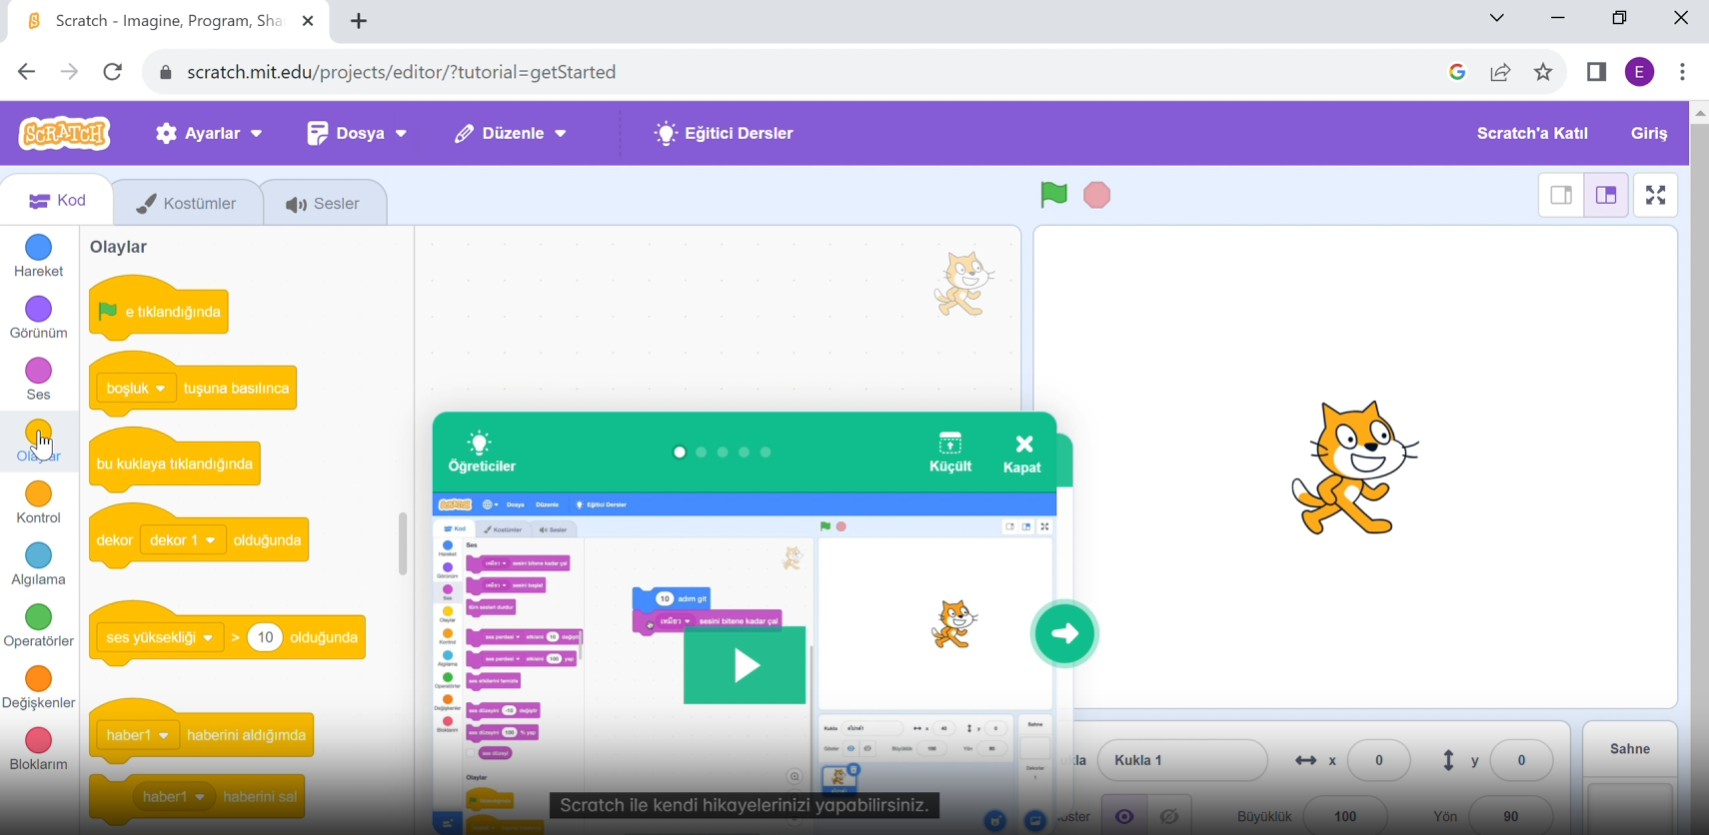Select the Algılama block category
1709x835 pixels.
39,565
